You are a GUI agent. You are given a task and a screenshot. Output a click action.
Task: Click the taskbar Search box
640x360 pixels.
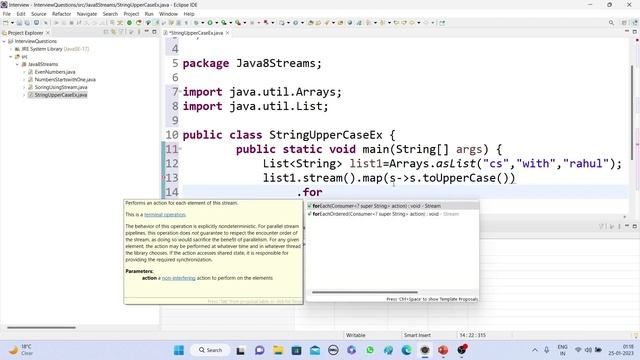pos(210,350)
